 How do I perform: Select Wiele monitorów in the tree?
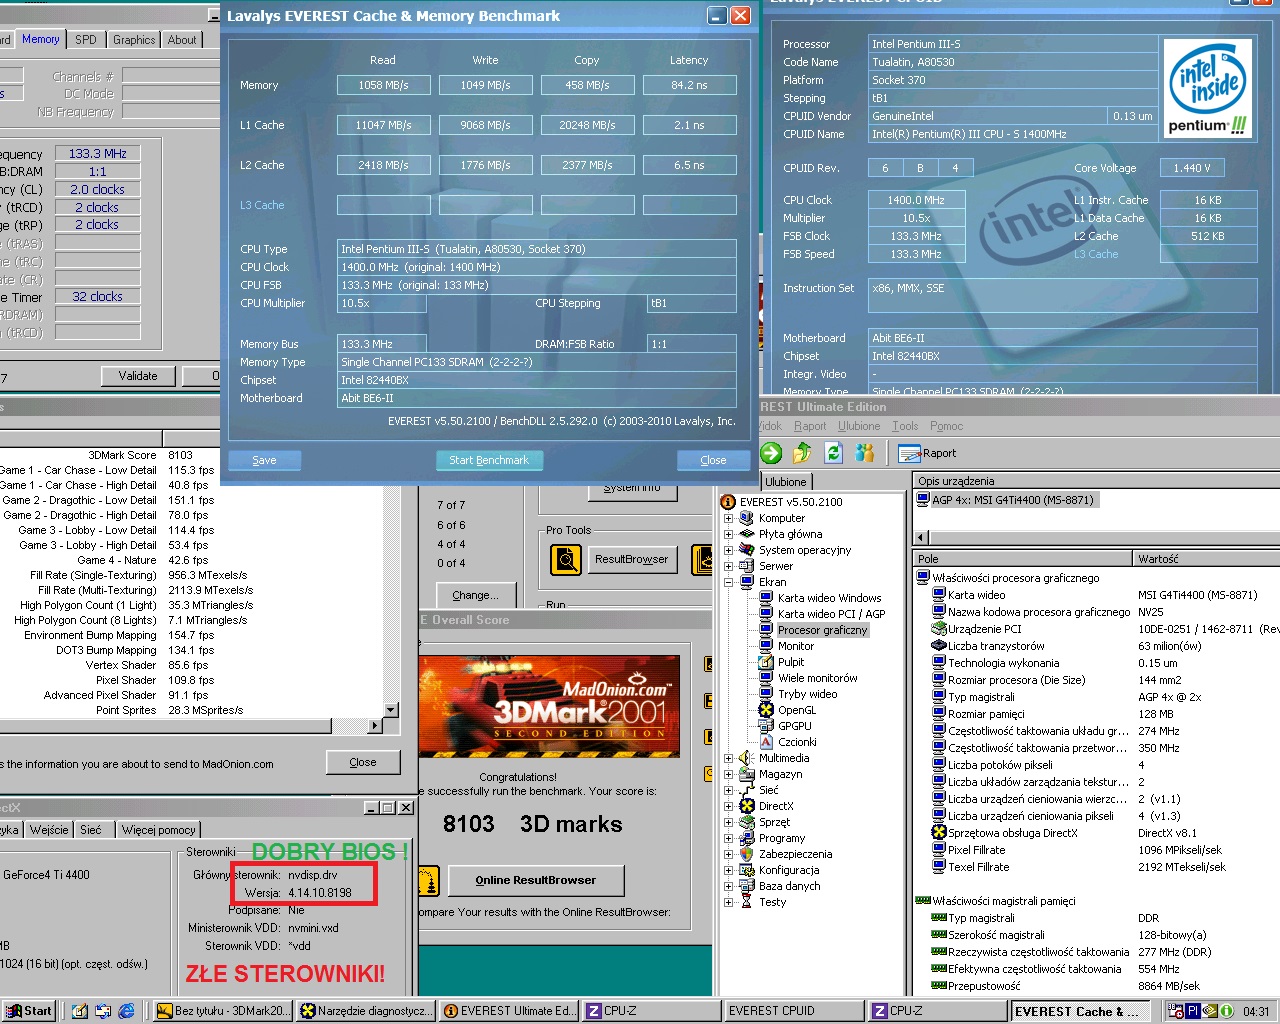tap(818, 678)
